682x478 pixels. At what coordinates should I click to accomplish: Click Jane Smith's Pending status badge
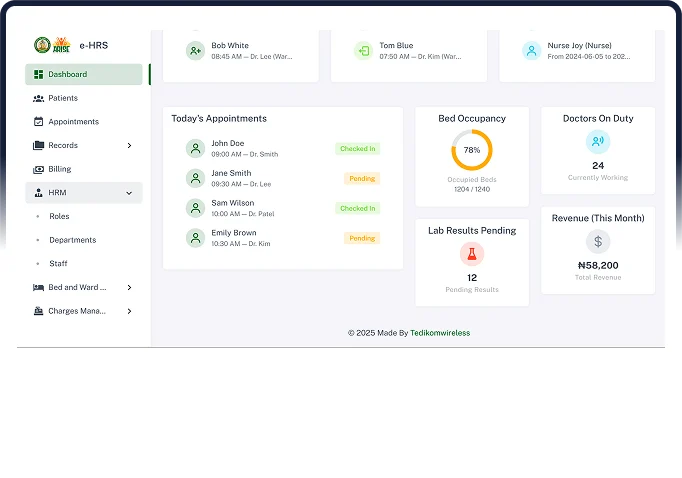[x=362, y=179]
